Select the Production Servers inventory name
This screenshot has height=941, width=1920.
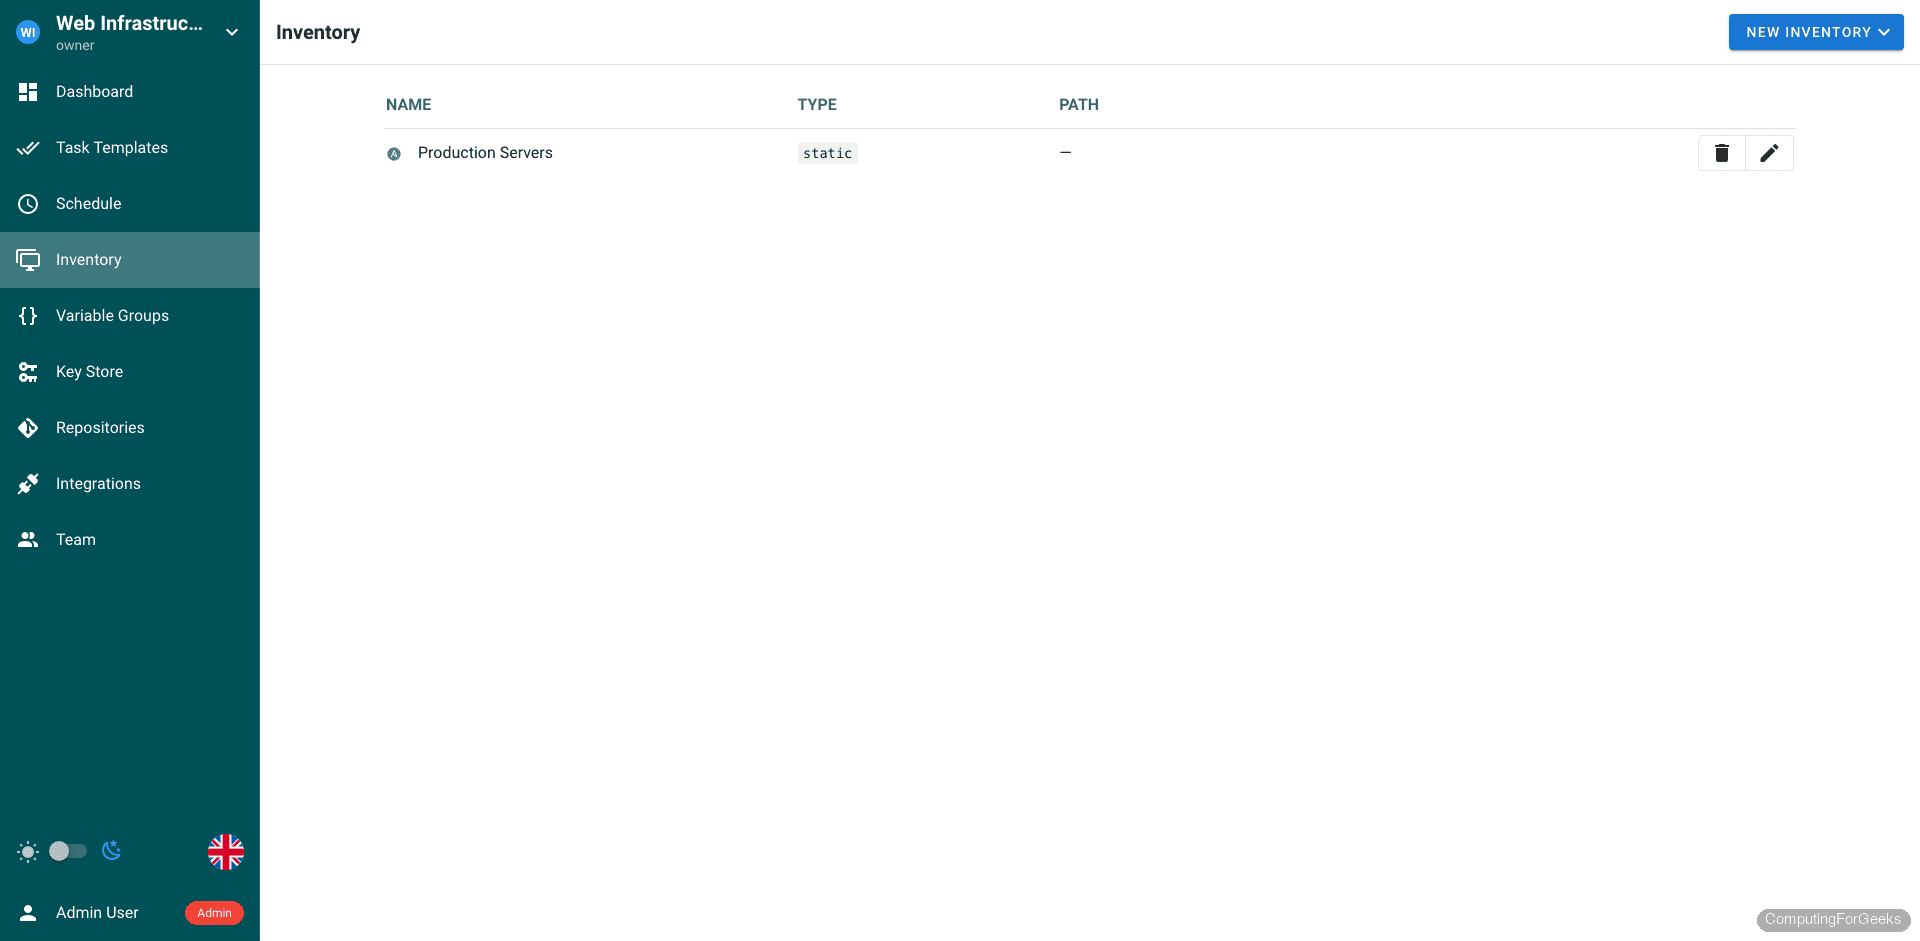(485, 152)
